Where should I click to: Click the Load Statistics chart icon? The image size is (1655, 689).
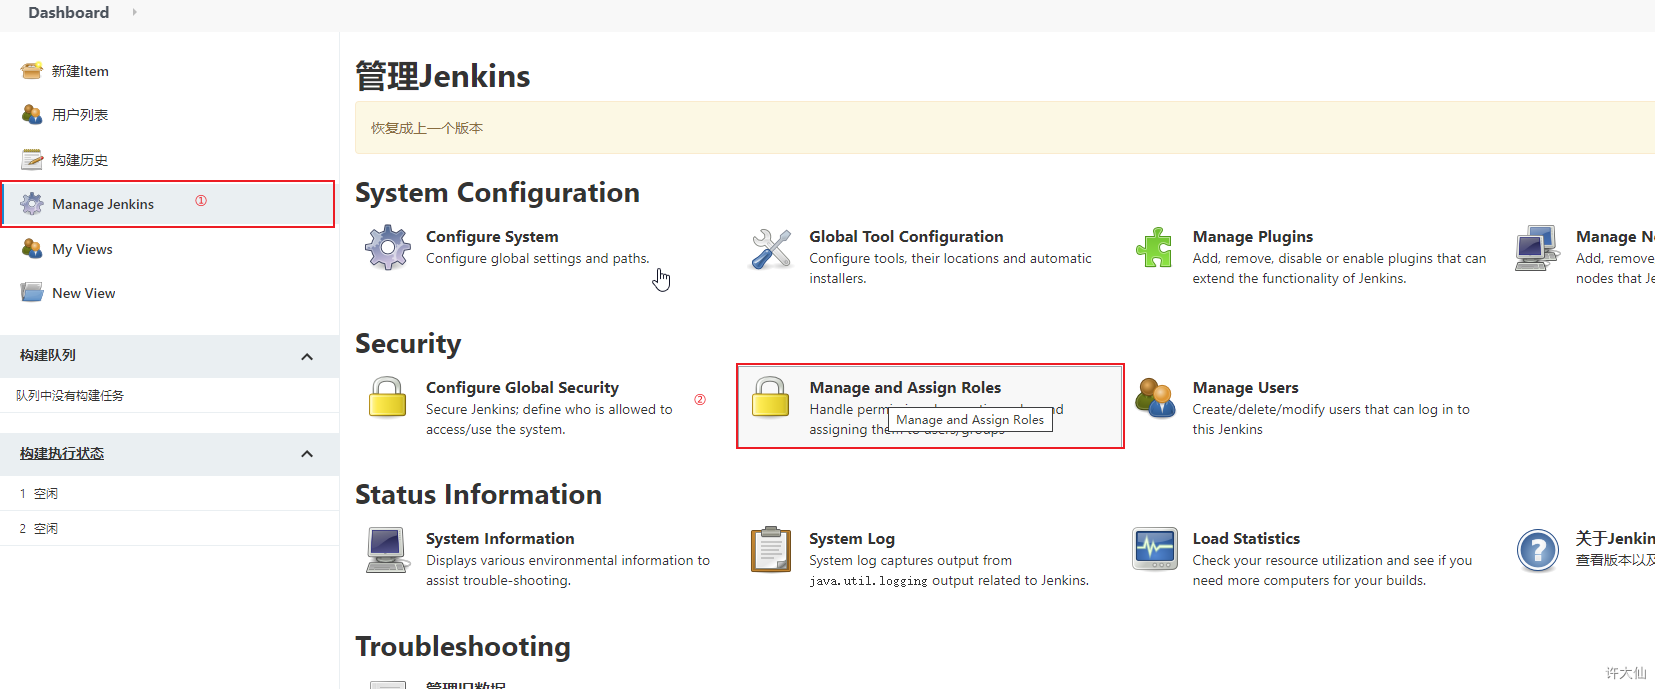coord(1155,549)
